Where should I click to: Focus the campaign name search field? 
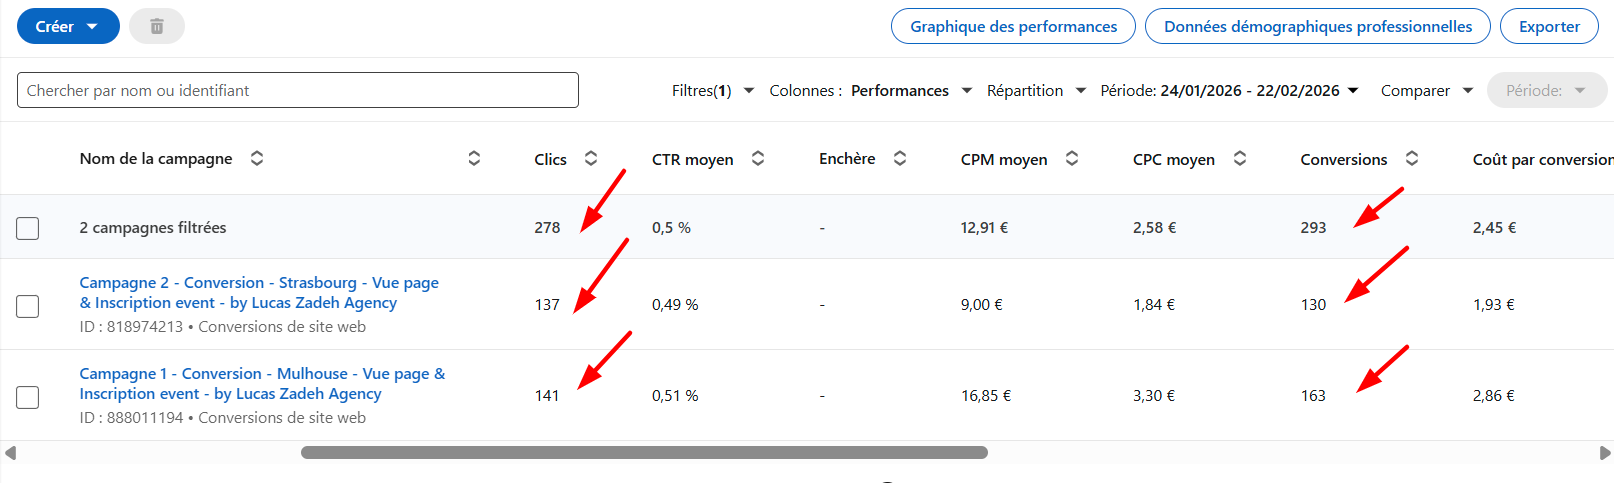click(x=298, y=90)
